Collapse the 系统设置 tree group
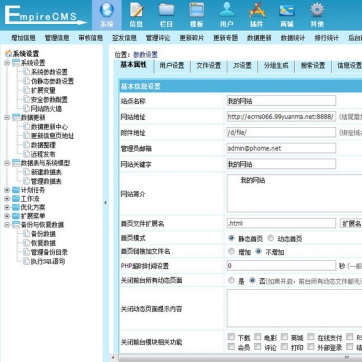This screenshot has width=362, height=362. tap(7, 63)
